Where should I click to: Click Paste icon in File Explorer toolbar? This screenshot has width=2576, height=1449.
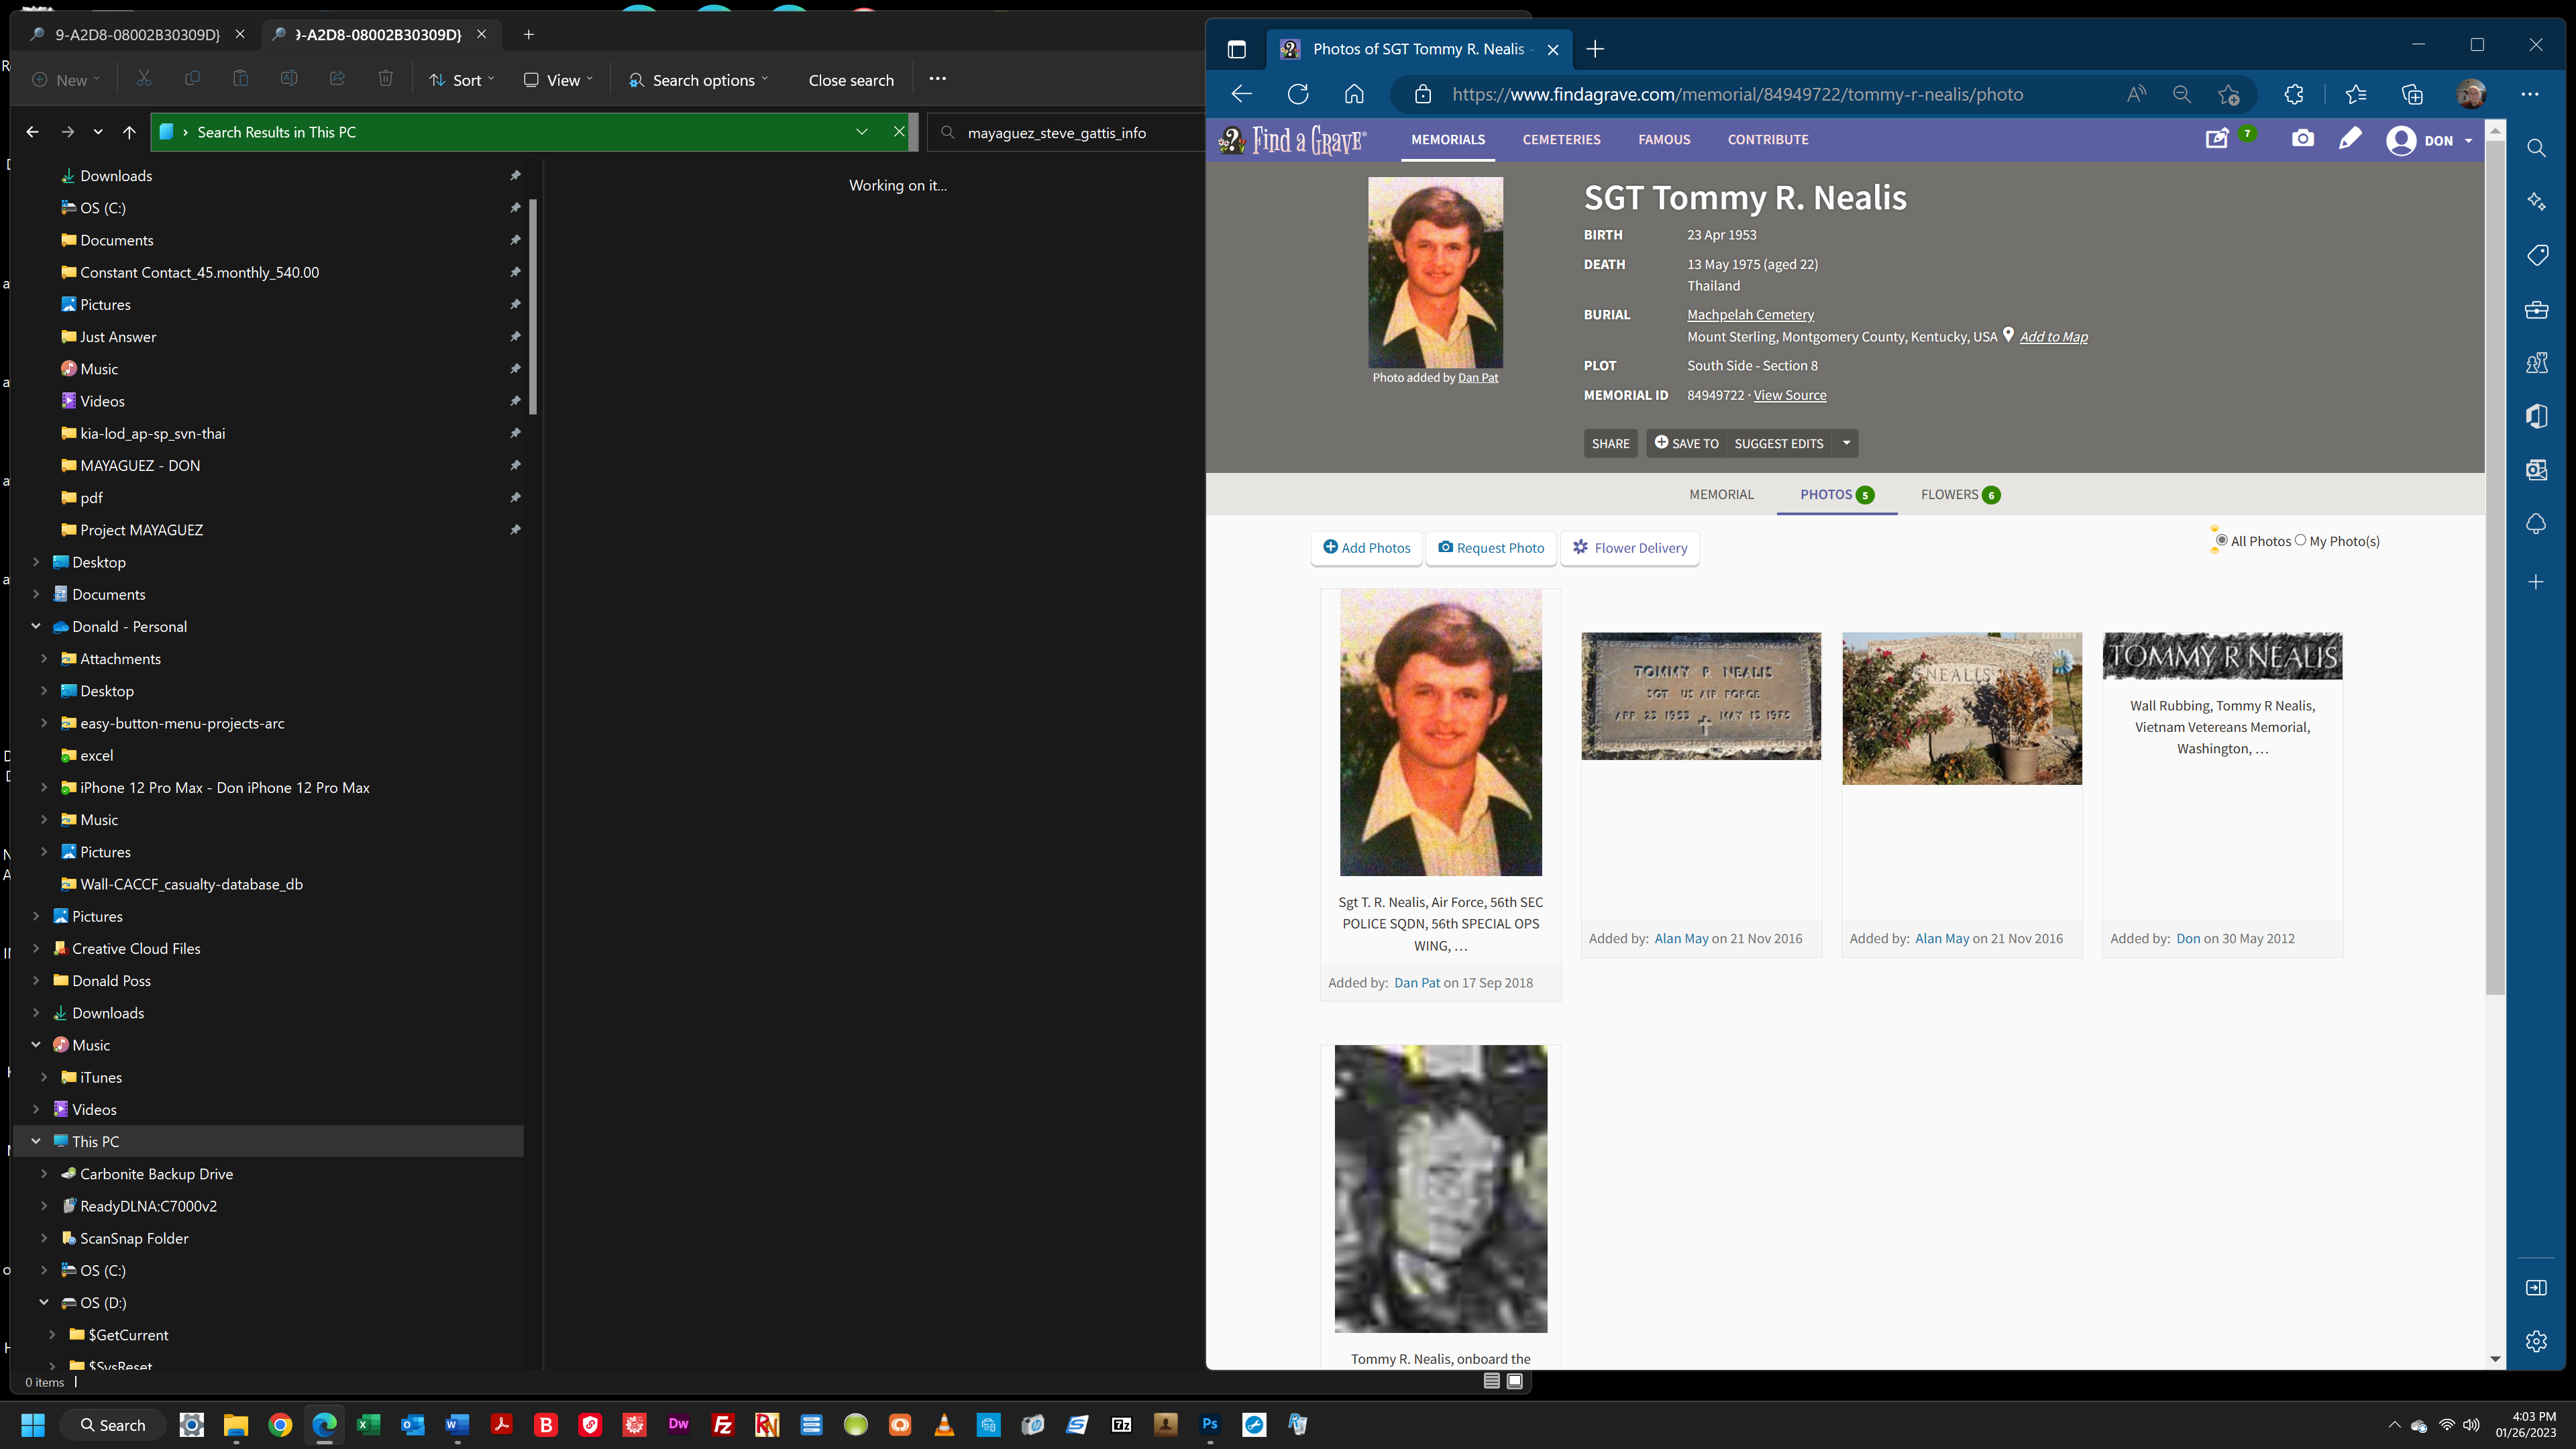(240, 79)
